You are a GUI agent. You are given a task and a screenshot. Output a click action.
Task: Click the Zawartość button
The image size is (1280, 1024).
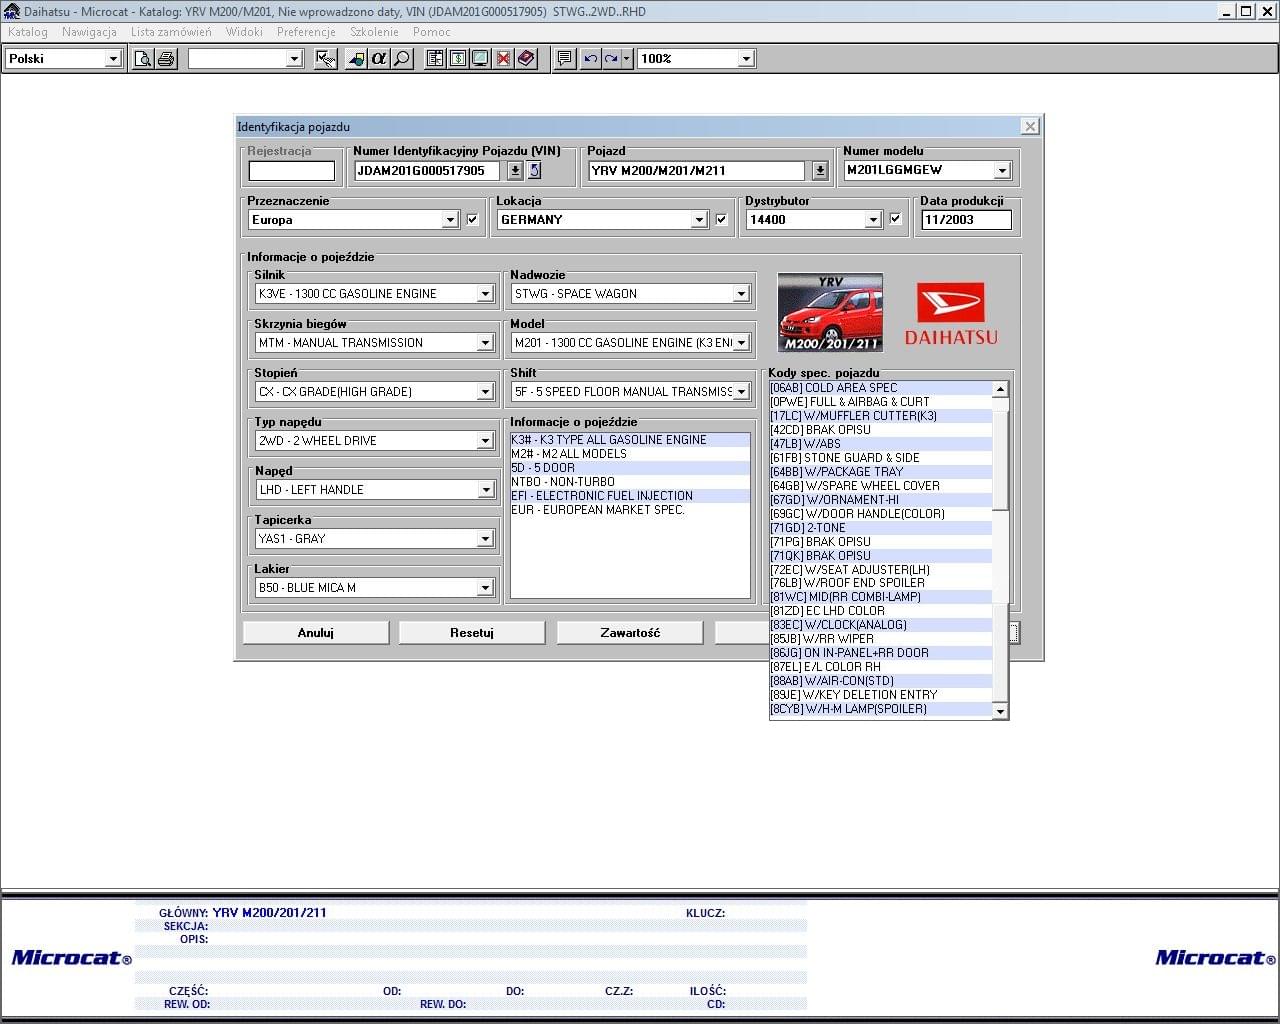(x=630, y=633)
